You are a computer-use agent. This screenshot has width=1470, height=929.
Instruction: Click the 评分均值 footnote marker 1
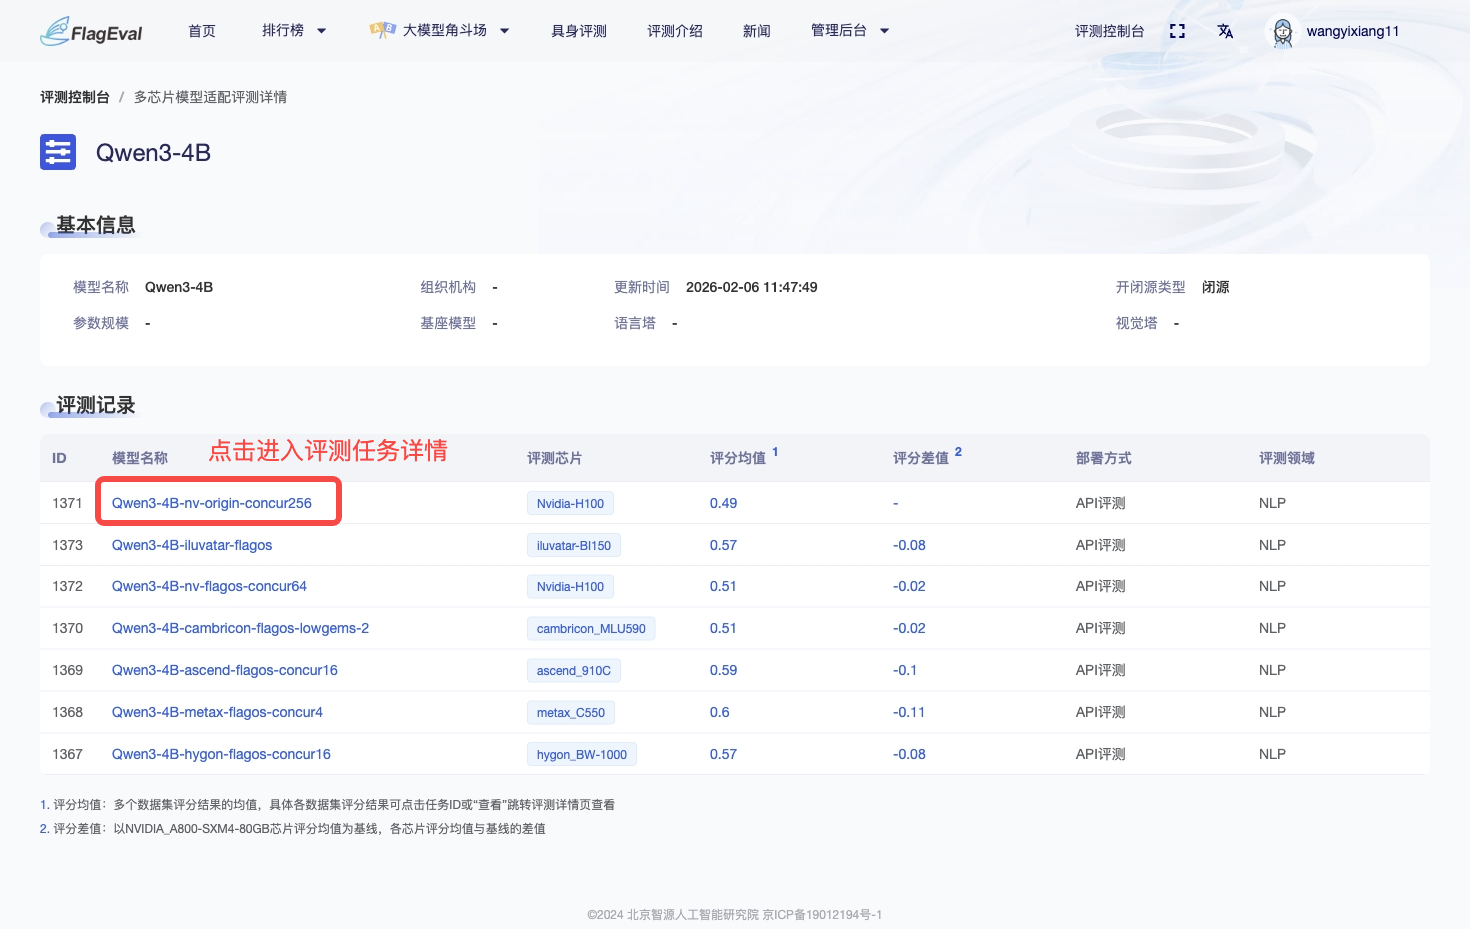778,451
